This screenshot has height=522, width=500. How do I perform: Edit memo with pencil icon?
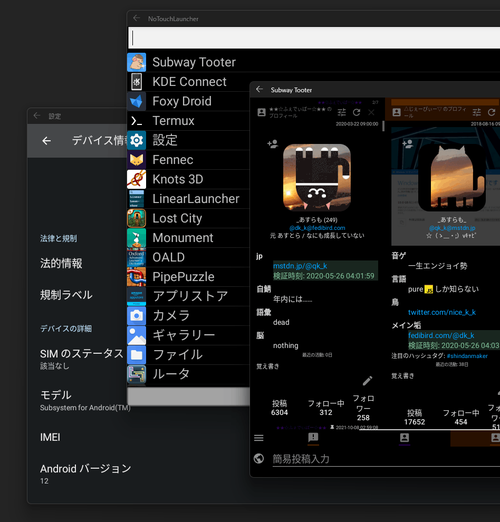coord(367,381)
